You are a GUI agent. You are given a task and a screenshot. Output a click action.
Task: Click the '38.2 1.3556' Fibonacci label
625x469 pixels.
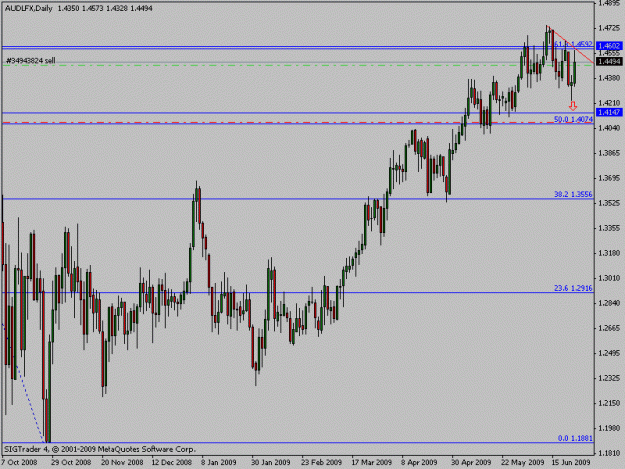(x=573, y=194)
